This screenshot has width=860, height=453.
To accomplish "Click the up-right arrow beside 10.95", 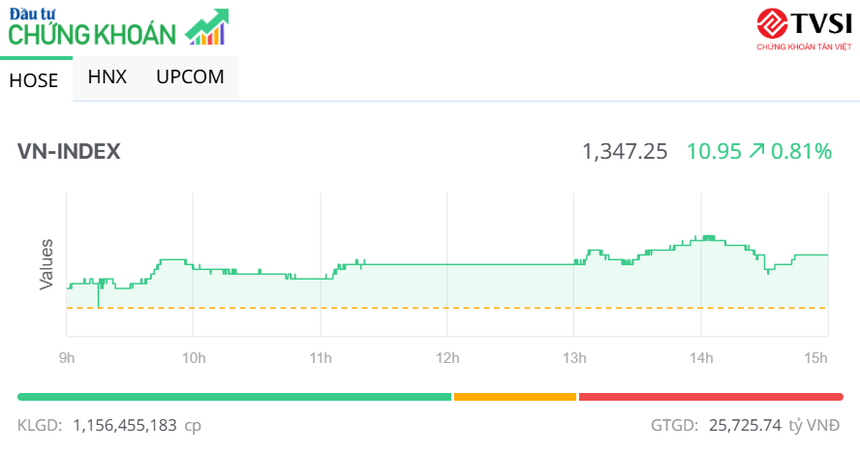I will (757, 151).
